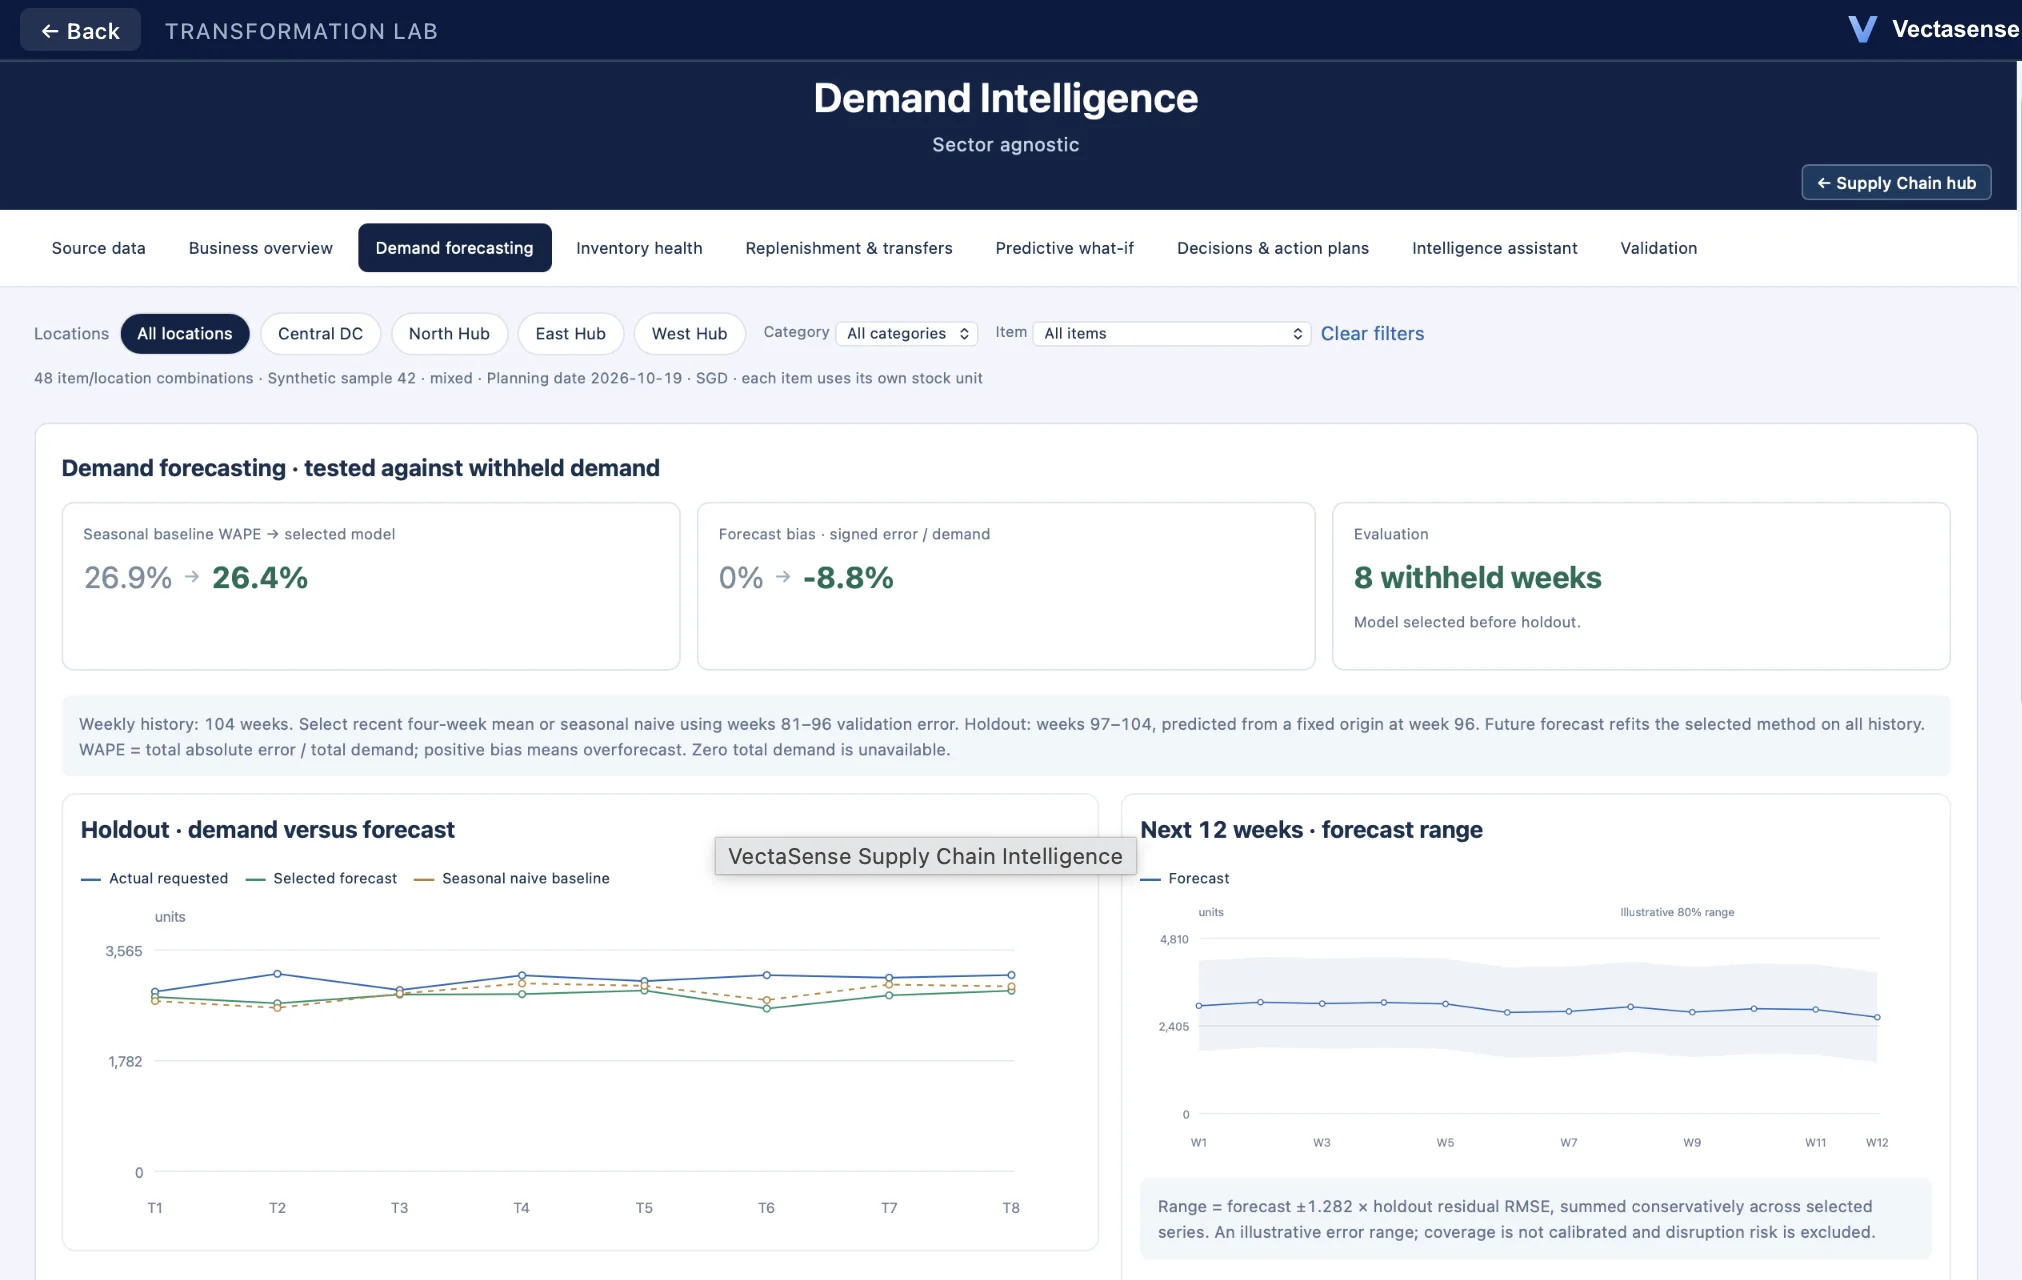Select the All locations filter chip
Viewport: 2022px width, 1280px height.
pyautogui.click(x=185, y=334)
